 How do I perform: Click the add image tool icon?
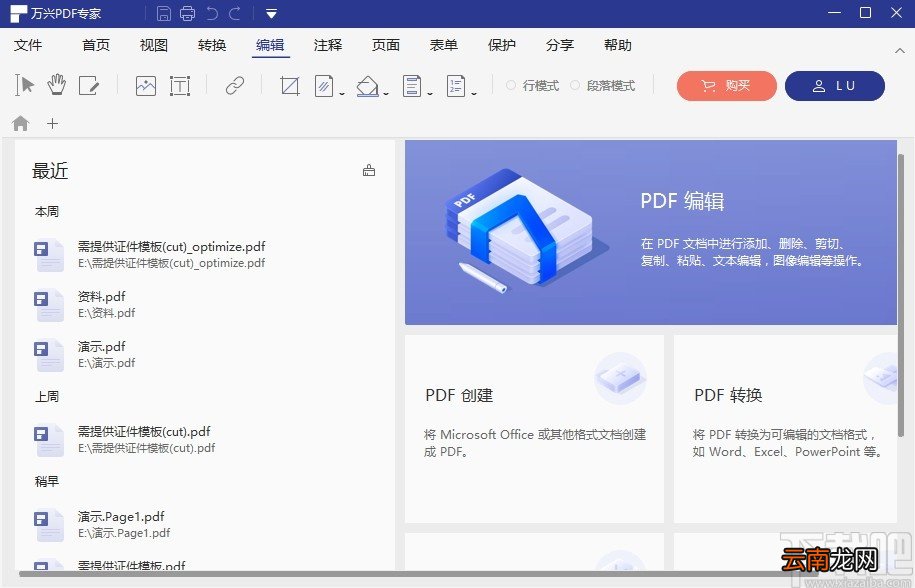pyautogui.click(x=145, y=86)
